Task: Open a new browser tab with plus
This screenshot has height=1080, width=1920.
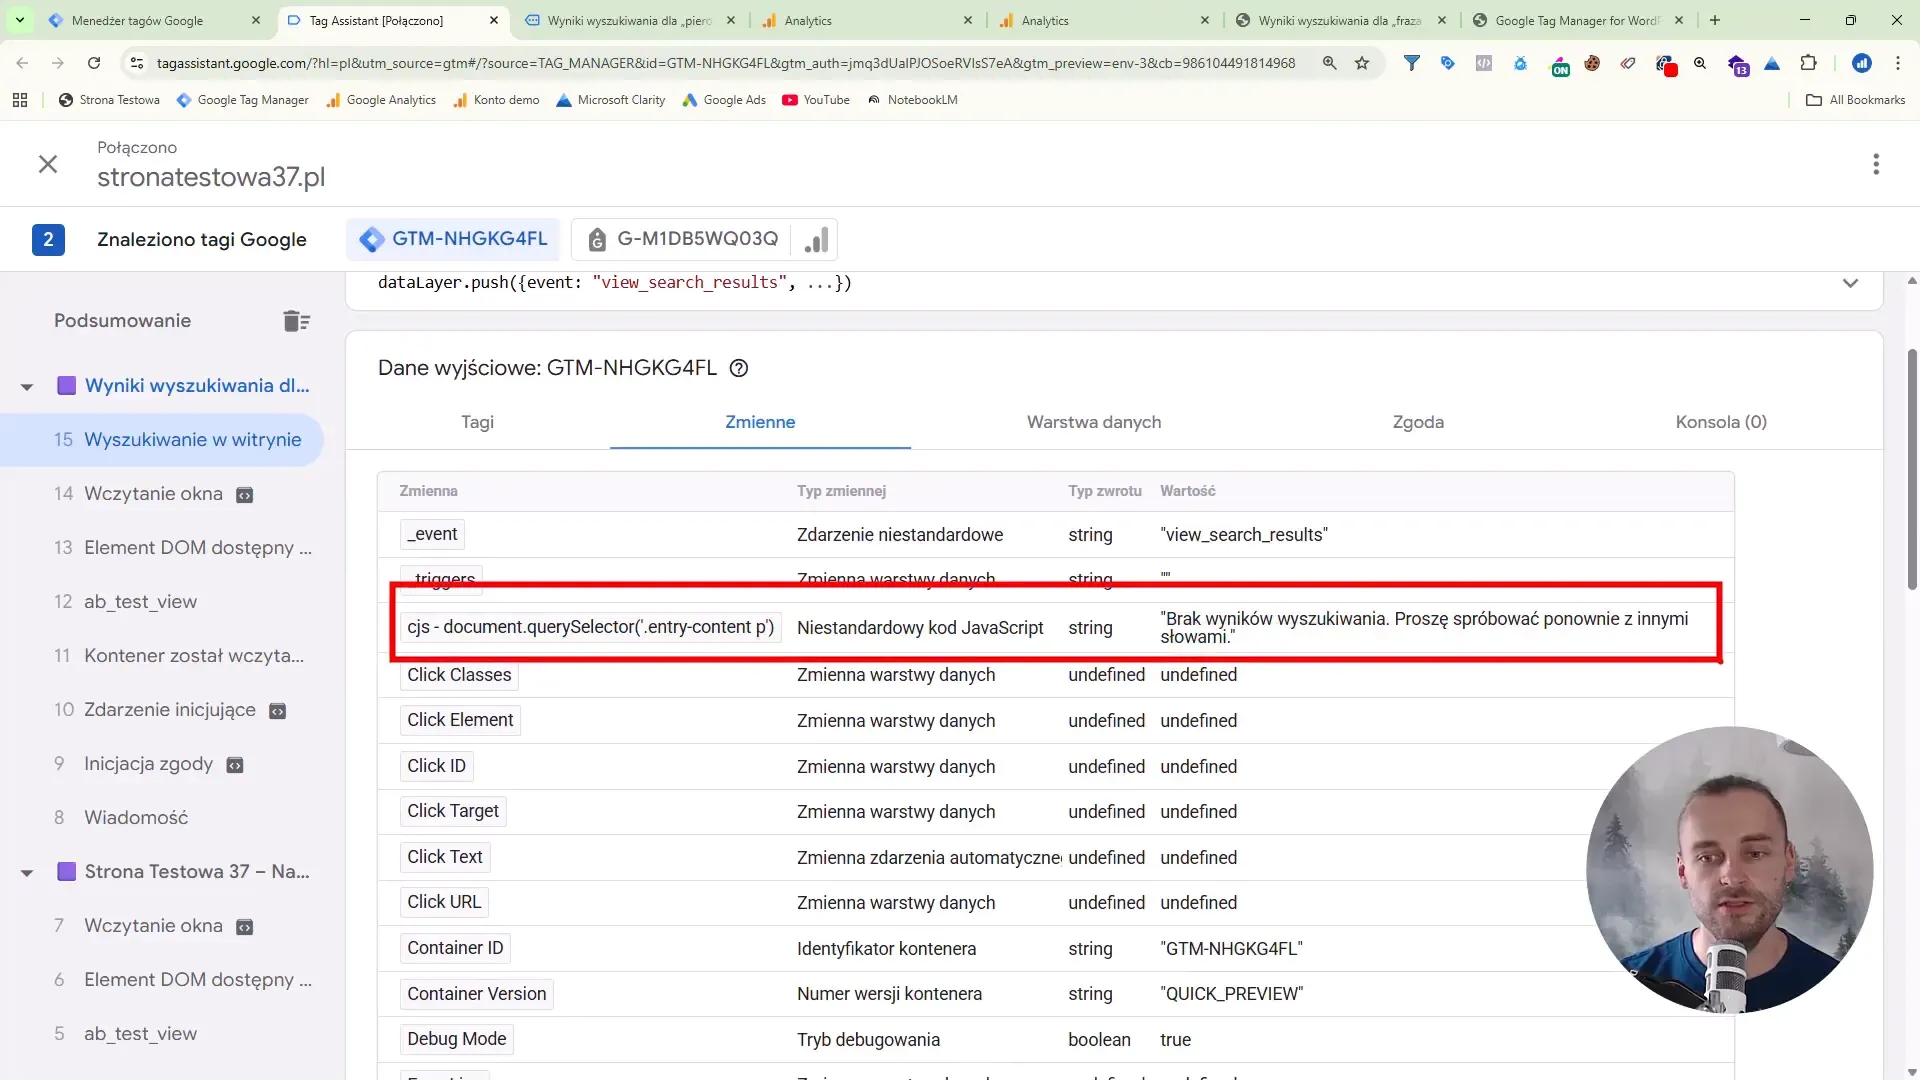Action: (1715, 20)
